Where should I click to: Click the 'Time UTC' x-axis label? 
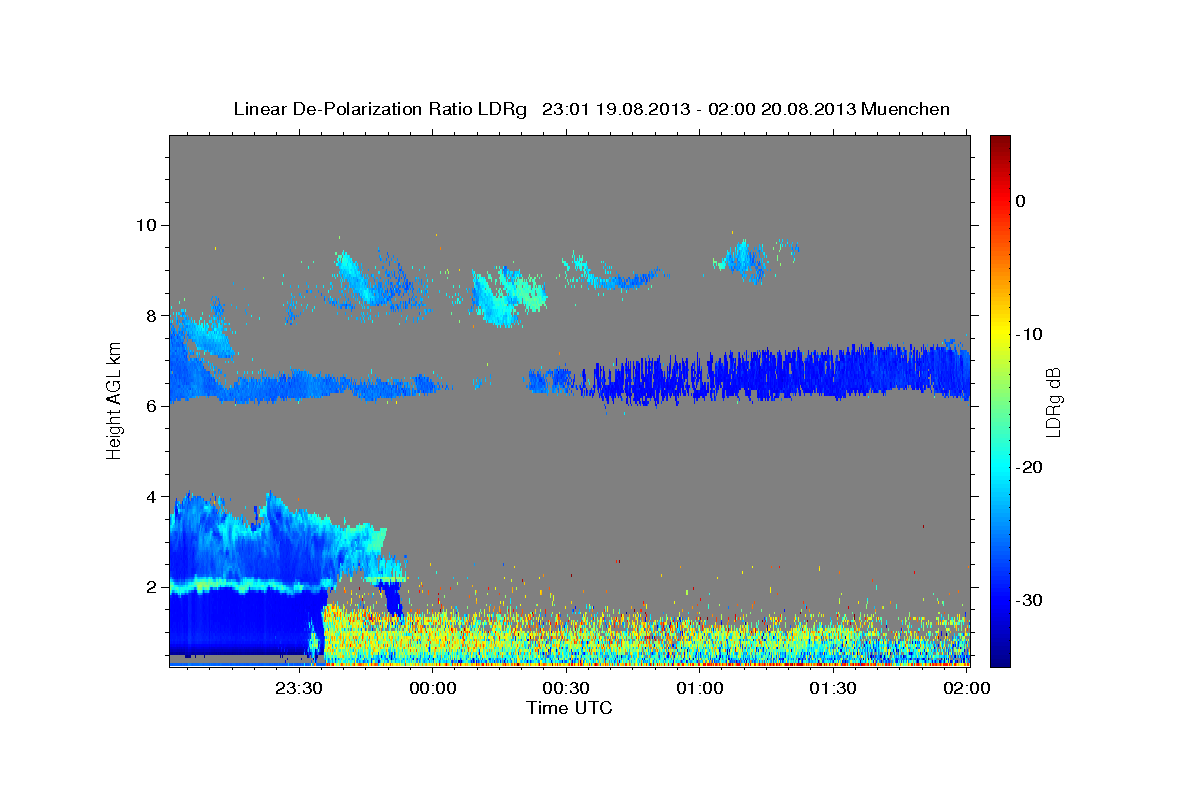(569, 708)
